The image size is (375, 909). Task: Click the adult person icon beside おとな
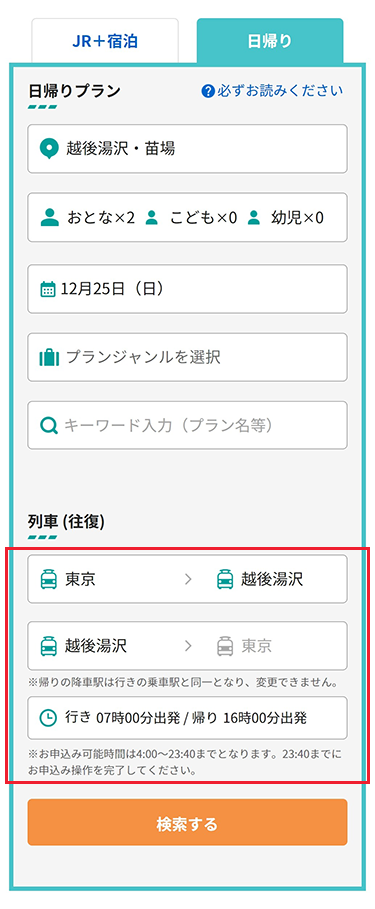coord(50,218)
